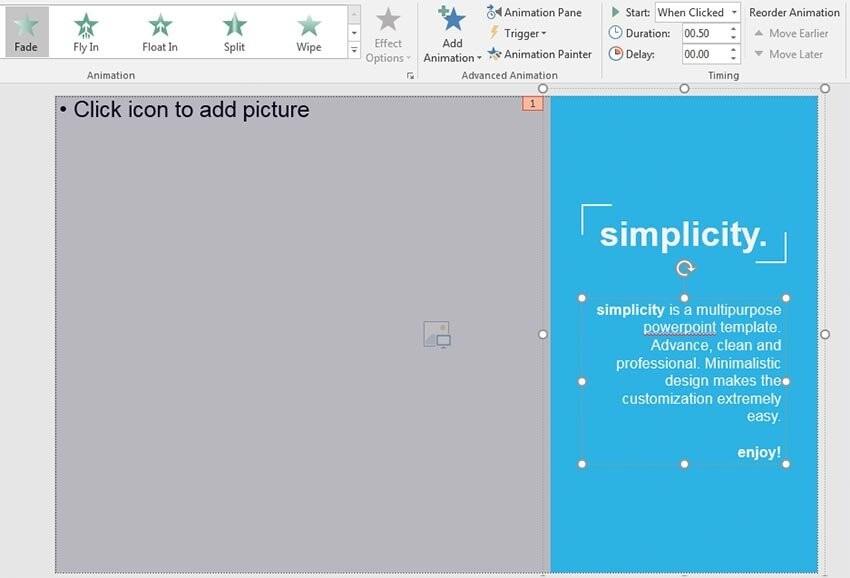Viewport: 850px width, 578px height.
Task: Click the rotation handle on the text box
Action: [x=685, y=267]
